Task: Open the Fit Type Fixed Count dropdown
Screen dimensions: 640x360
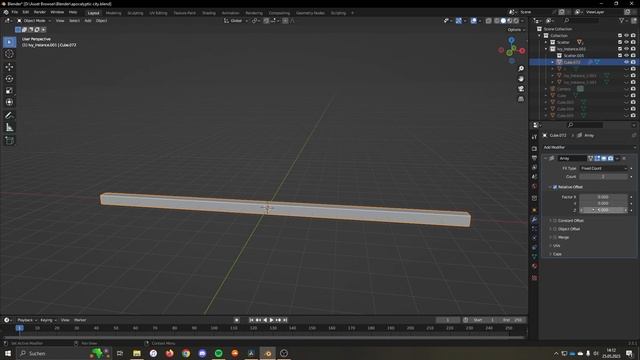Action: tap(604, 168)
